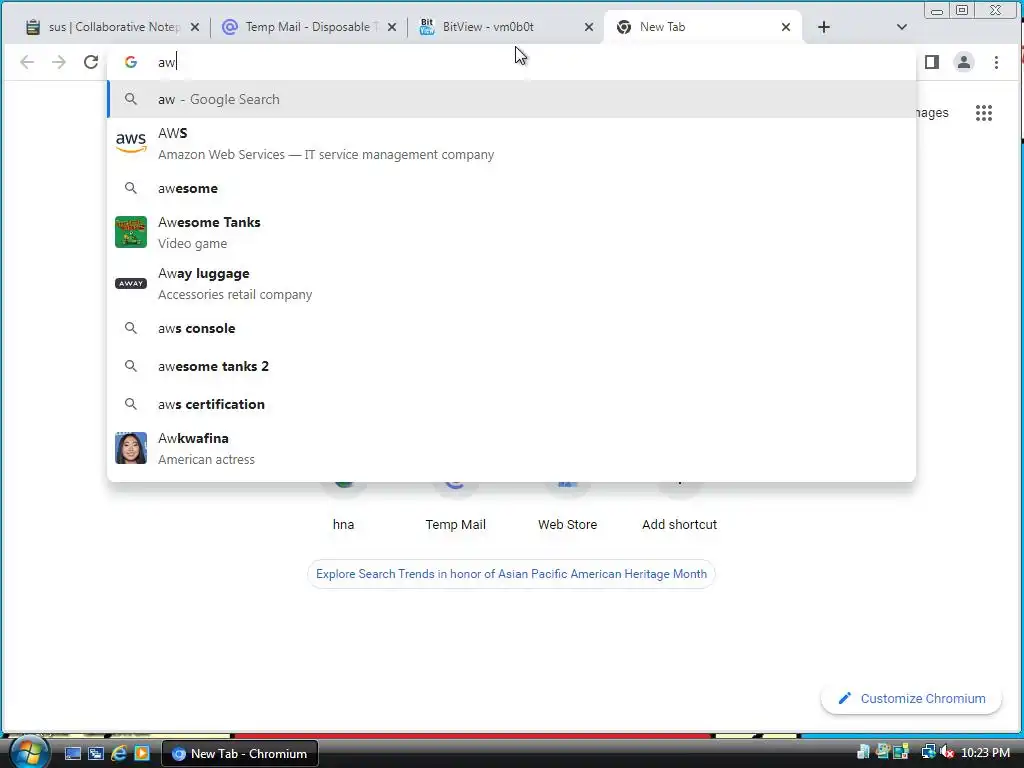Image resolution: width=1024 pixels, height=768 pixels.
Task: Close the BitView tab
Action: pos(588,27)
